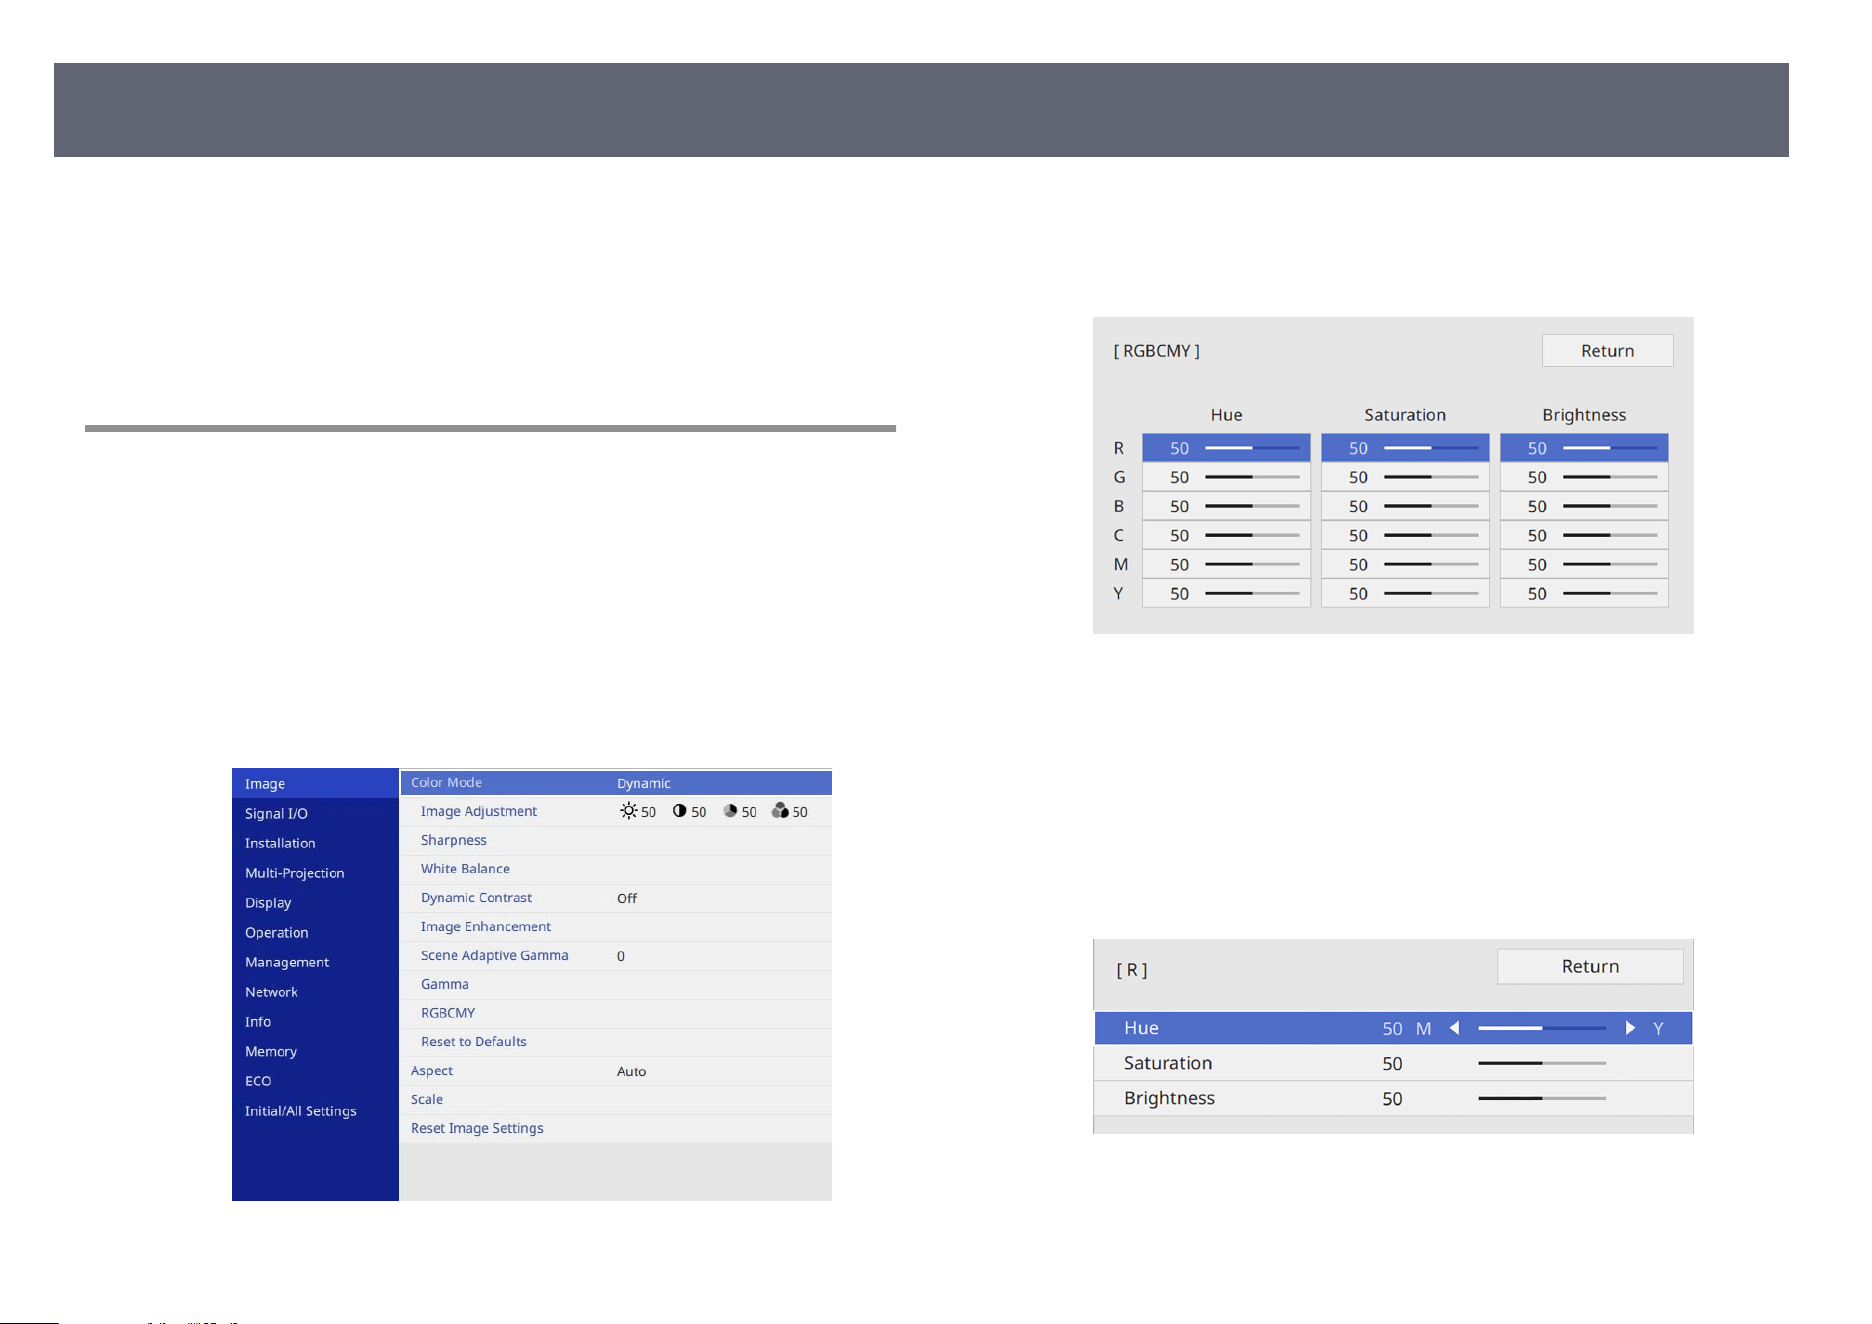Screen dimensions: 1872x1324
Task: Select the Y Hue slider cell
Action: click(1226, 593)
